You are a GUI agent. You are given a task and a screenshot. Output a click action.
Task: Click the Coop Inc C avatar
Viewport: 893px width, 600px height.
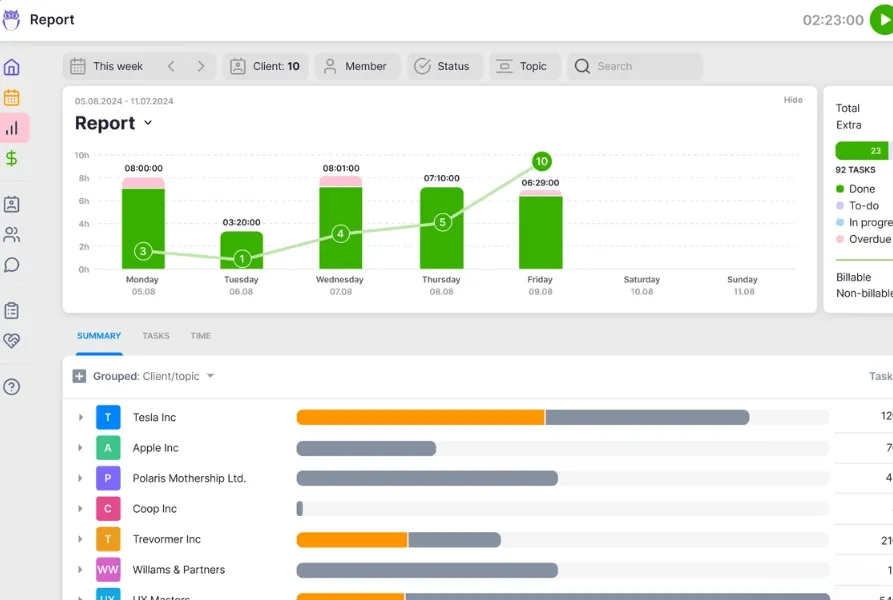coord(108,509)
